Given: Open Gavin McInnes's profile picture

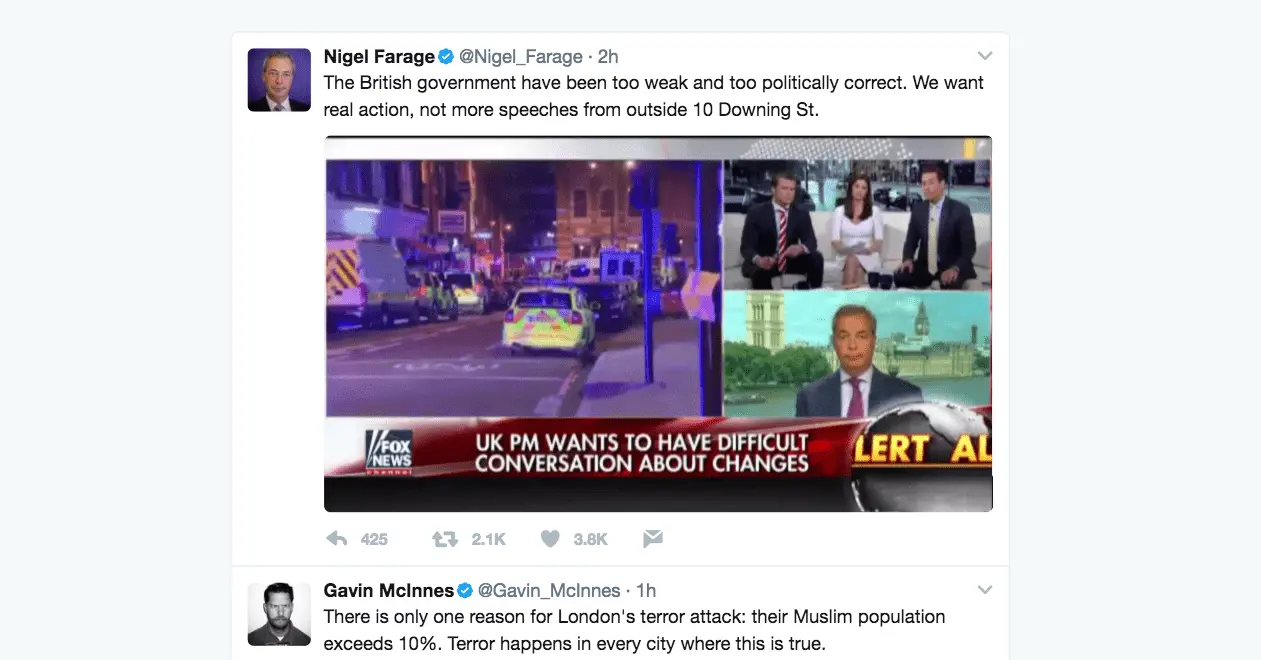Looking at the screenshot, I should coord(279,614).
